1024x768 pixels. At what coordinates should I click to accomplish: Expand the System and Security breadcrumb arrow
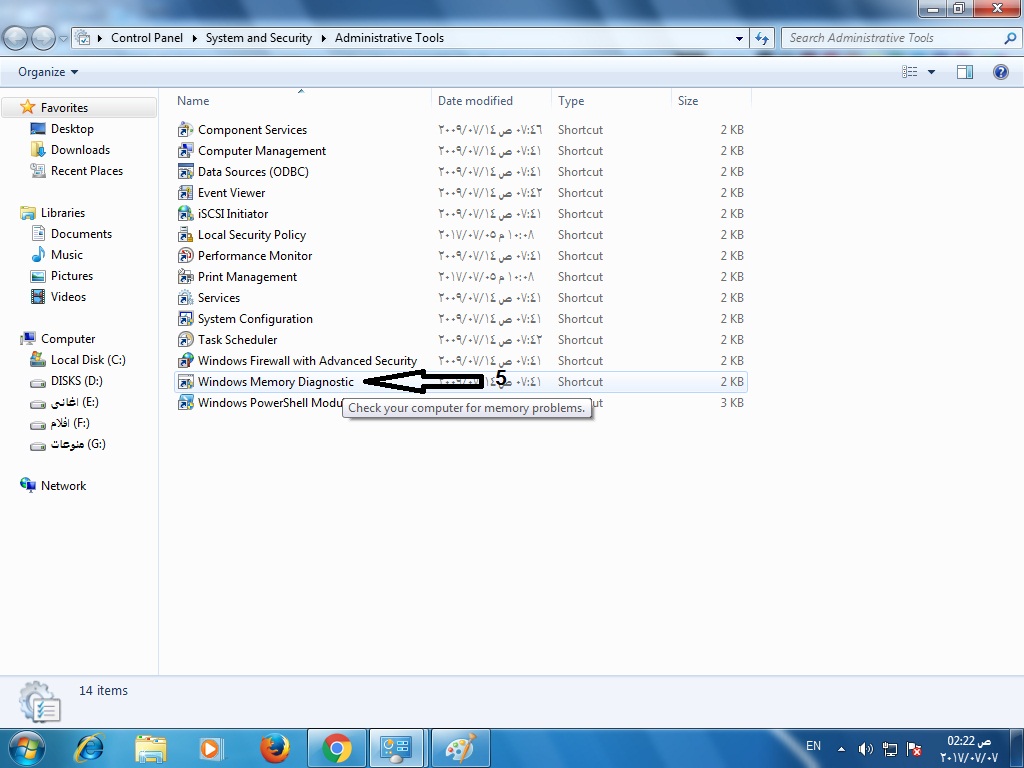[x=323, y=38]
